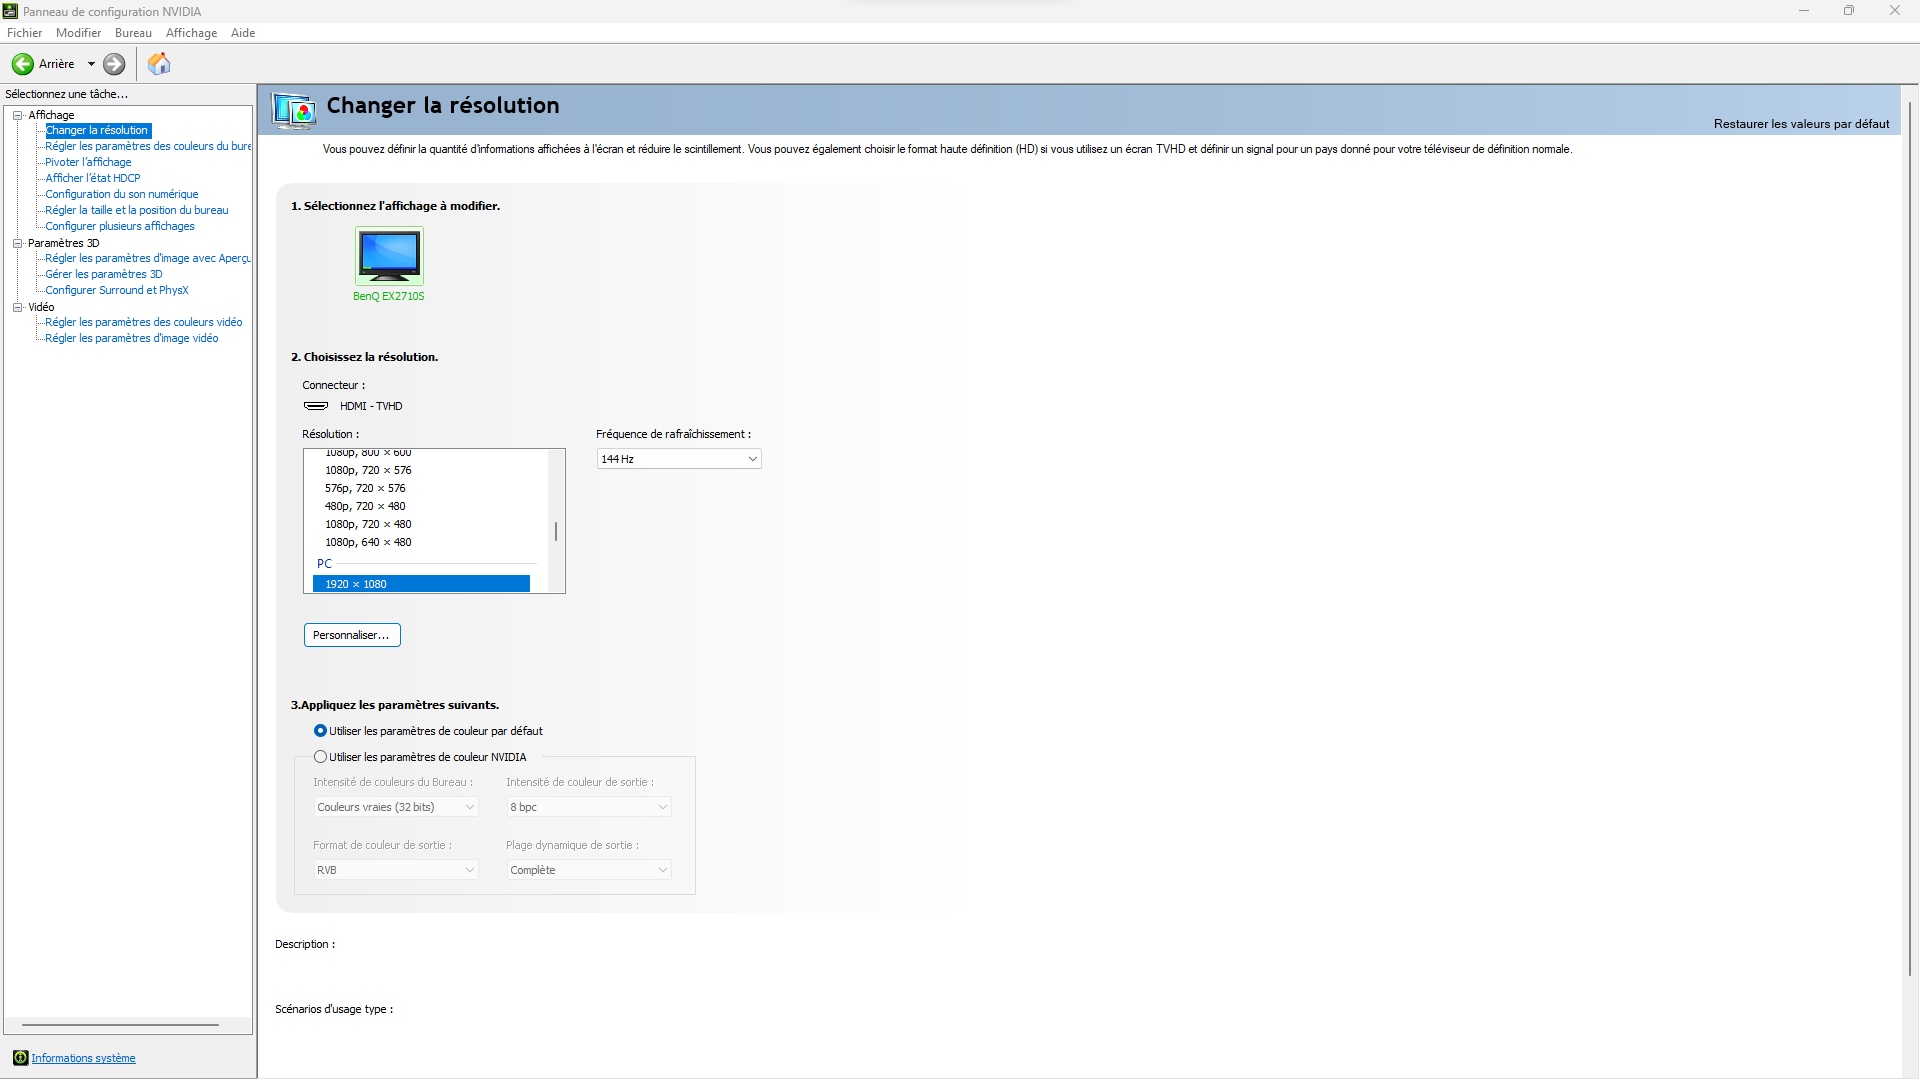Collapse the Paramètres 3D tree node
Screen dimensions: 1920x1080
[17, 243]
